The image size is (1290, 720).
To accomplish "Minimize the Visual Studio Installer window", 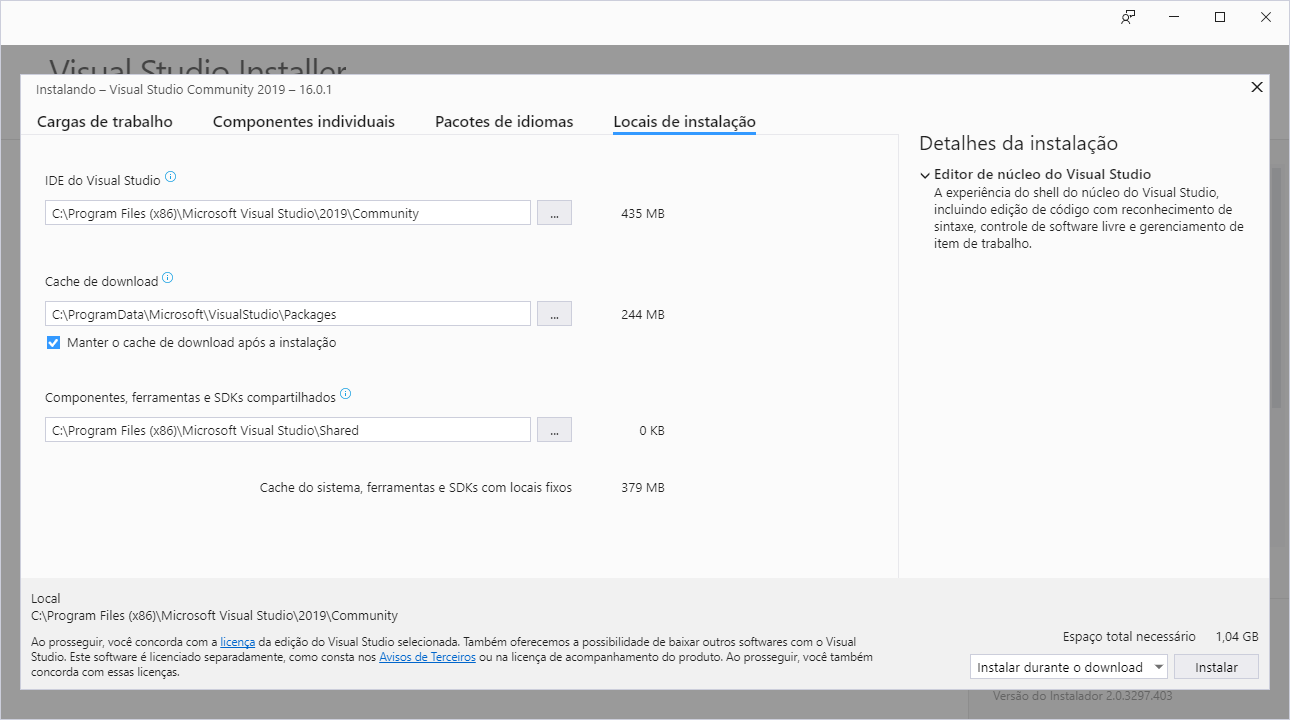I will [x=1174, y=17].
